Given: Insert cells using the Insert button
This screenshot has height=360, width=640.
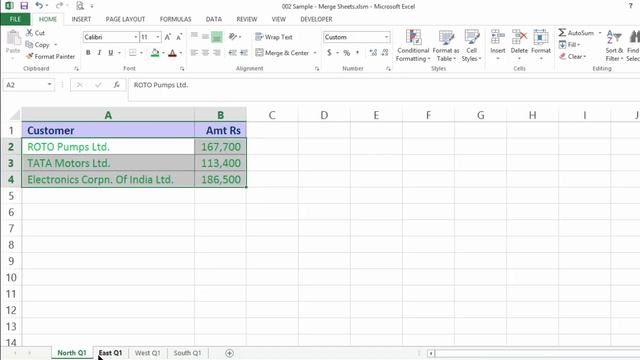Looking at the screenshot, I should (498, 45).
